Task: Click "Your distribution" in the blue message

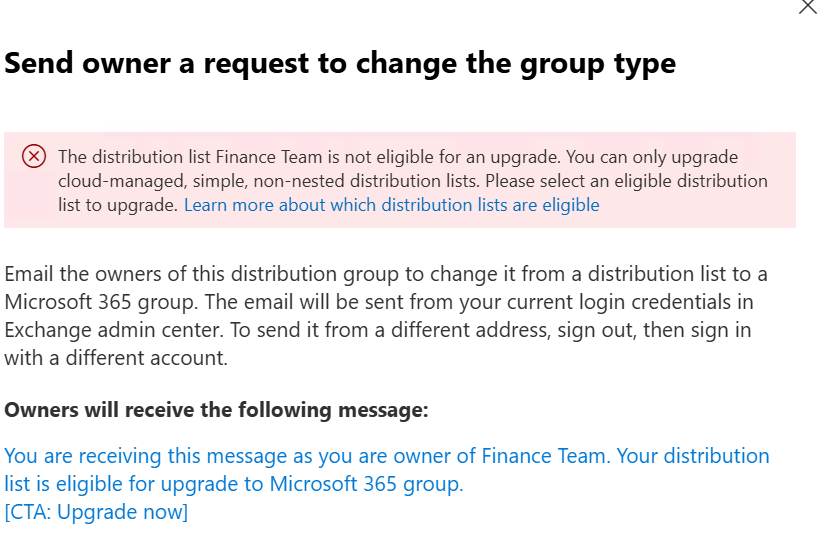Action: (x=693, y=456)
